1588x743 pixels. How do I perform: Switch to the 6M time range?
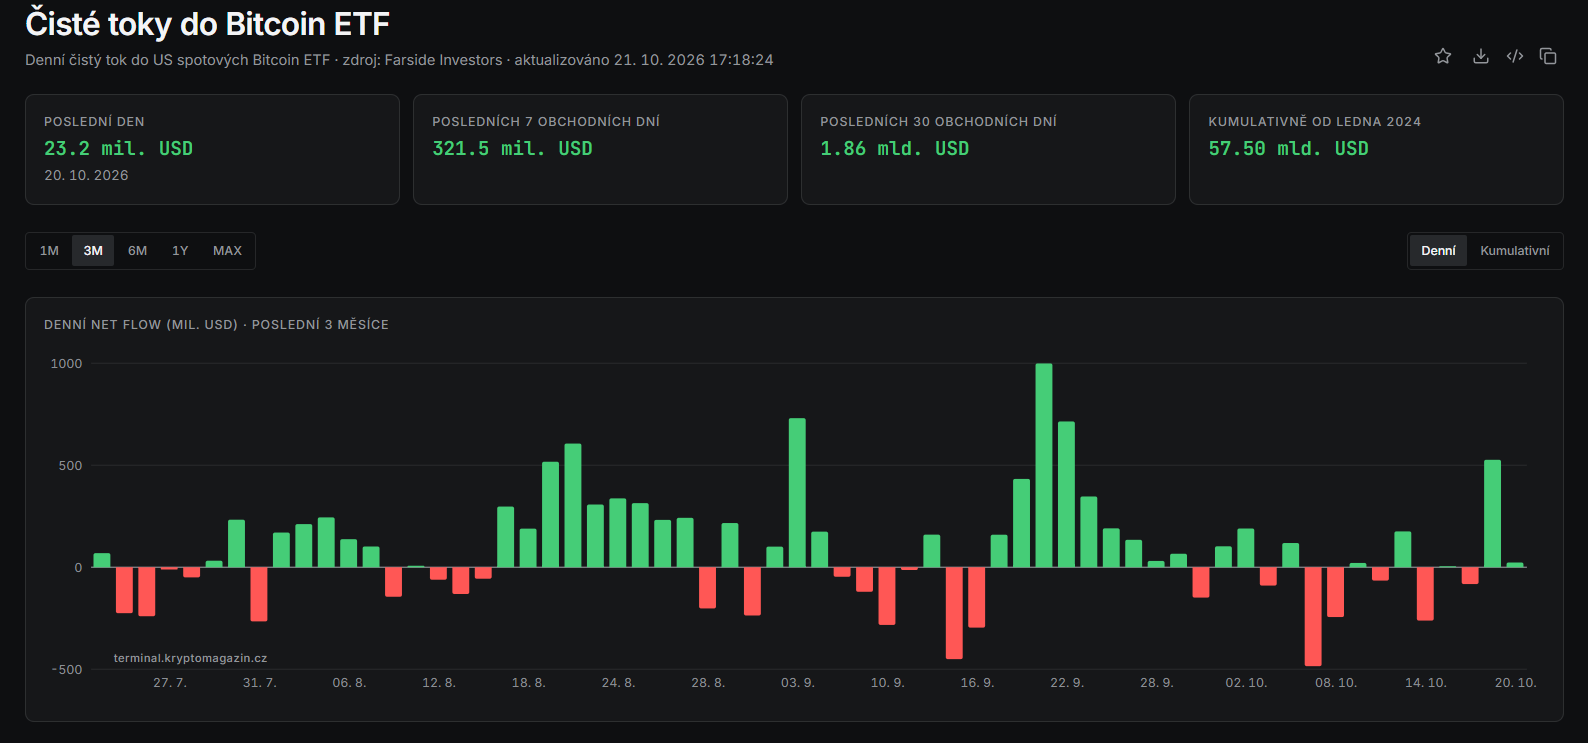[x=138, y=251]
